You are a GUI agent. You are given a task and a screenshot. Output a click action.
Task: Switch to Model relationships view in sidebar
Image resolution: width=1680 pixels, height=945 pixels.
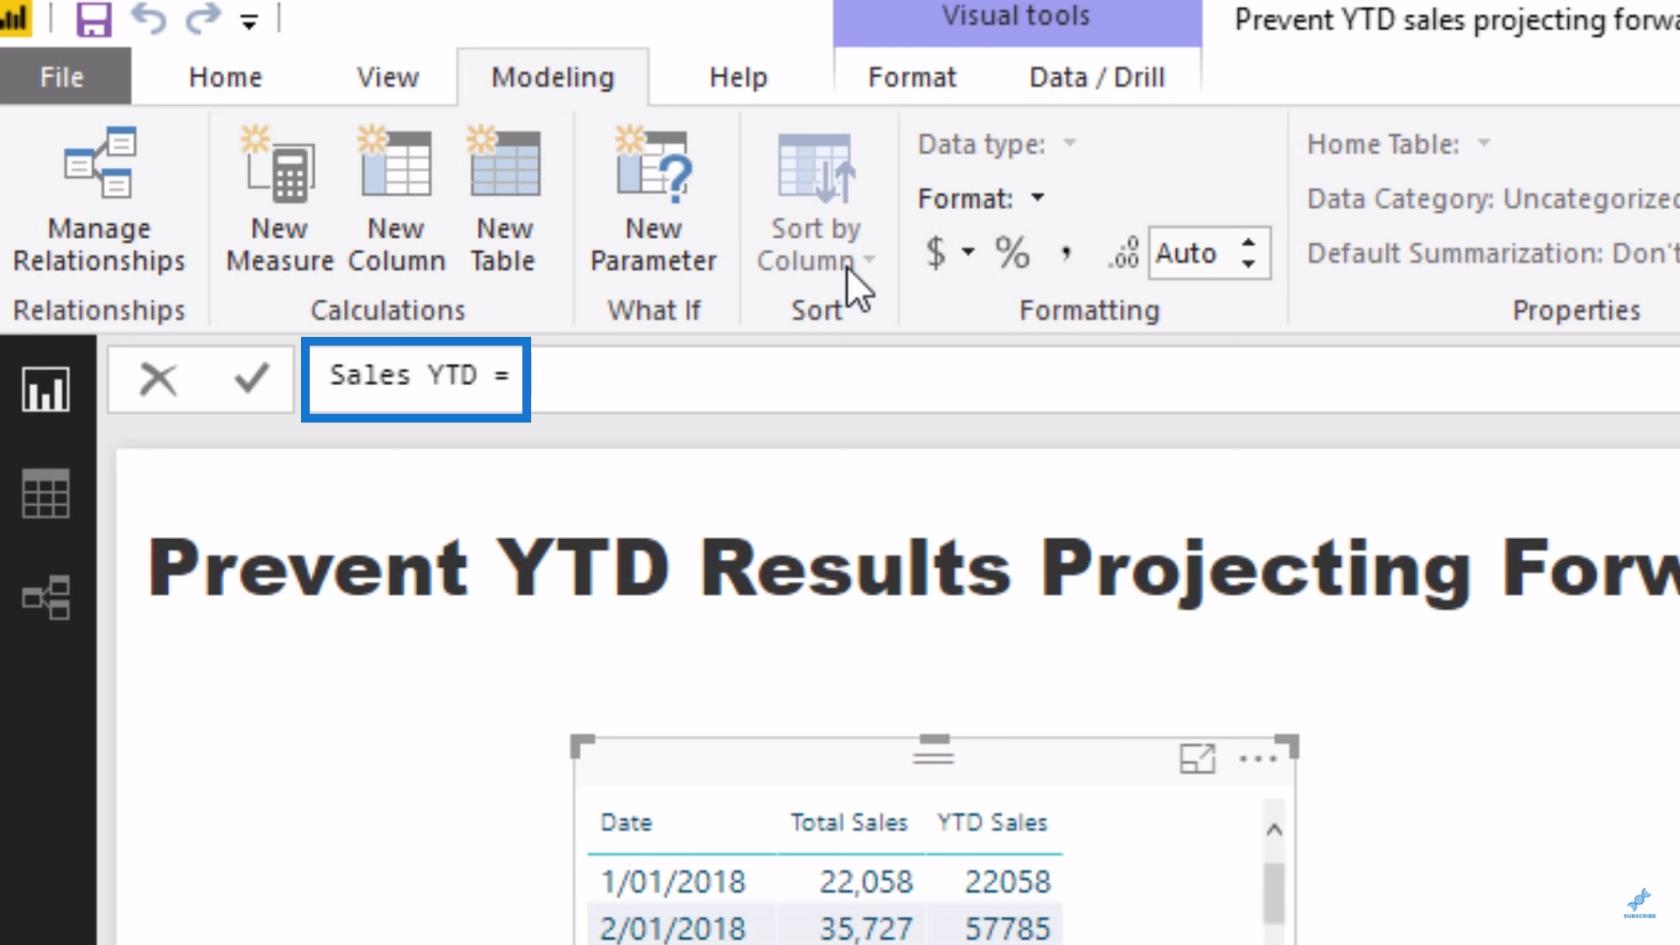tap(46, 597)
